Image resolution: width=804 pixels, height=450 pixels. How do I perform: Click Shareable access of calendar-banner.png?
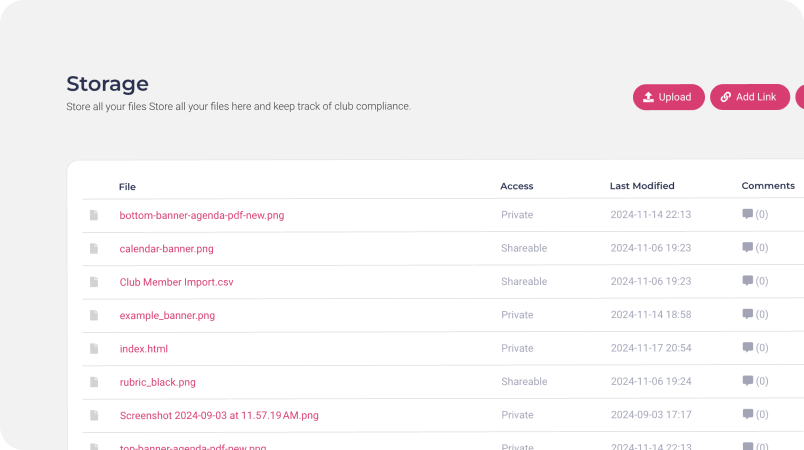[x=524, y=248]
